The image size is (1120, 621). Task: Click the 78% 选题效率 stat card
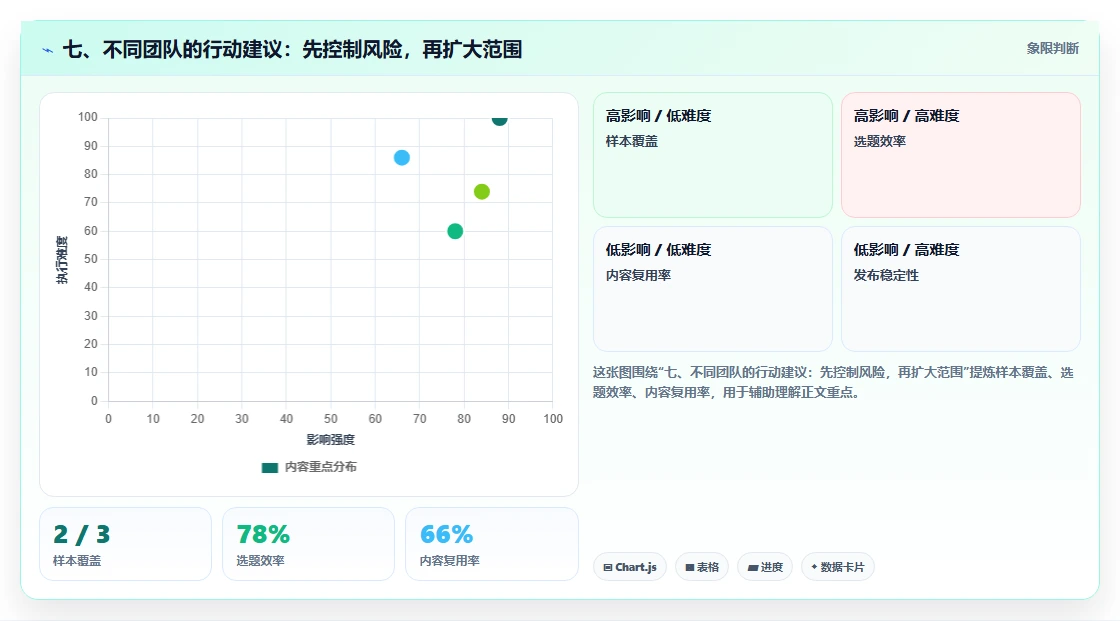coord(309,544)
